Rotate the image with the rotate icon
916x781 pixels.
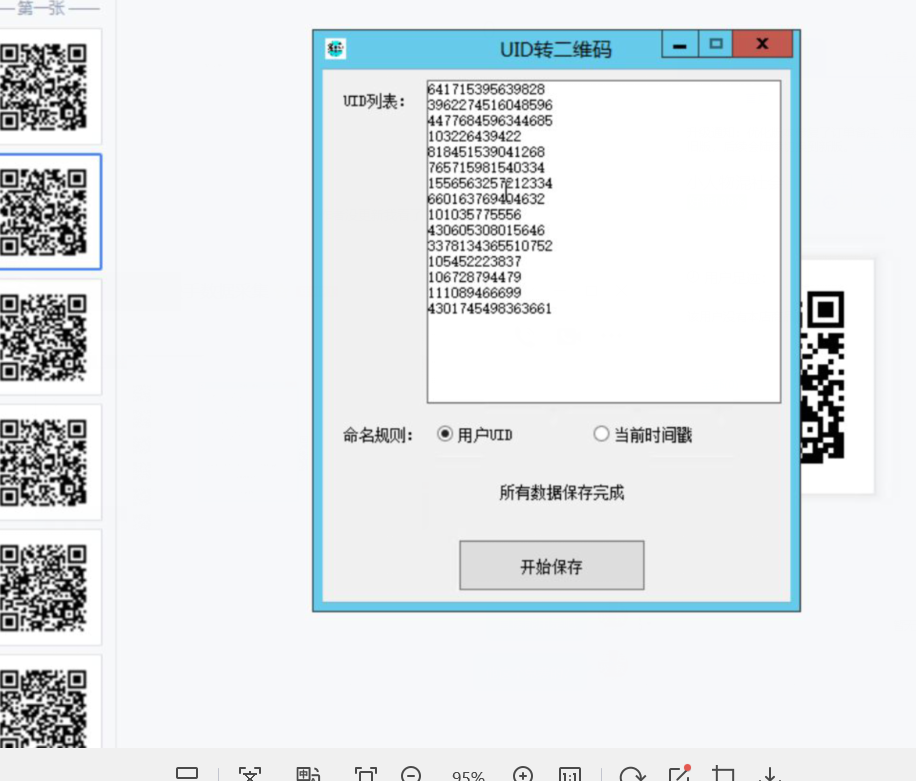632,775
